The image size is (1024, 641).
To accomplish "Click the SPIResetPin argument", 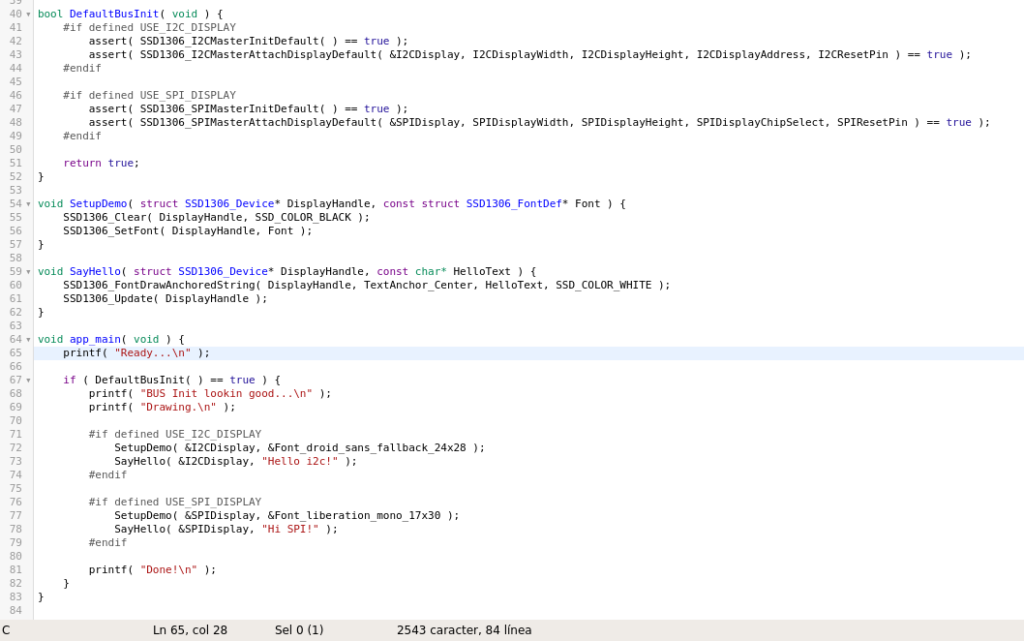I will [872, 123].
